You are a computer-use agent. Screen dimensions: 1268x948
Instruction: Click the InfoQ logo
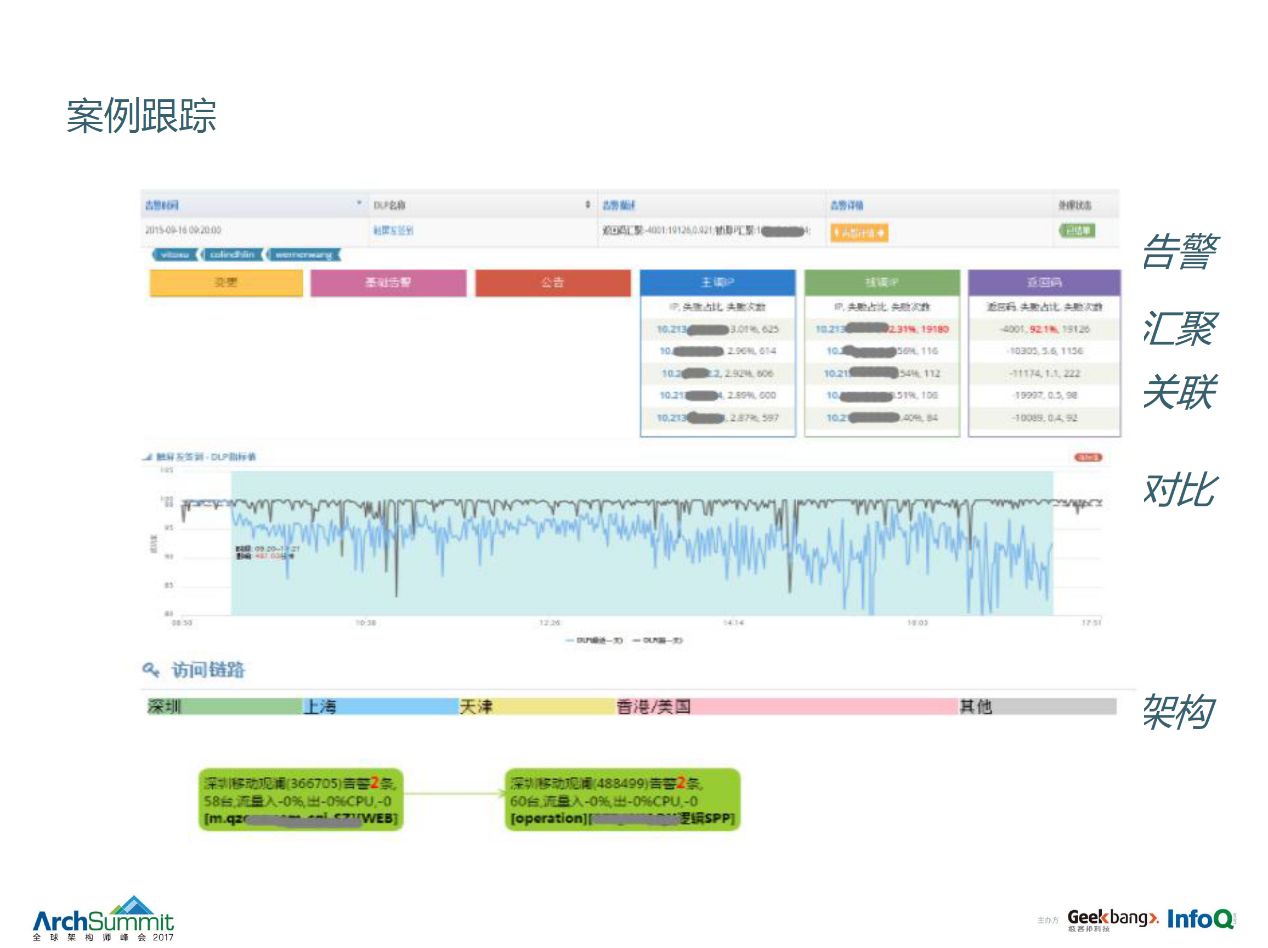coord(1202,918)
